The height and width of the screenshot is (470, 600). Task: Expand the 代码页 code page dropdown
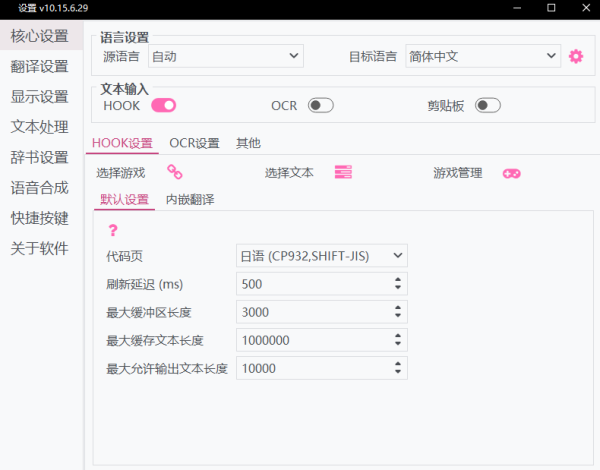pyautogui.click(x=321, y=256)
